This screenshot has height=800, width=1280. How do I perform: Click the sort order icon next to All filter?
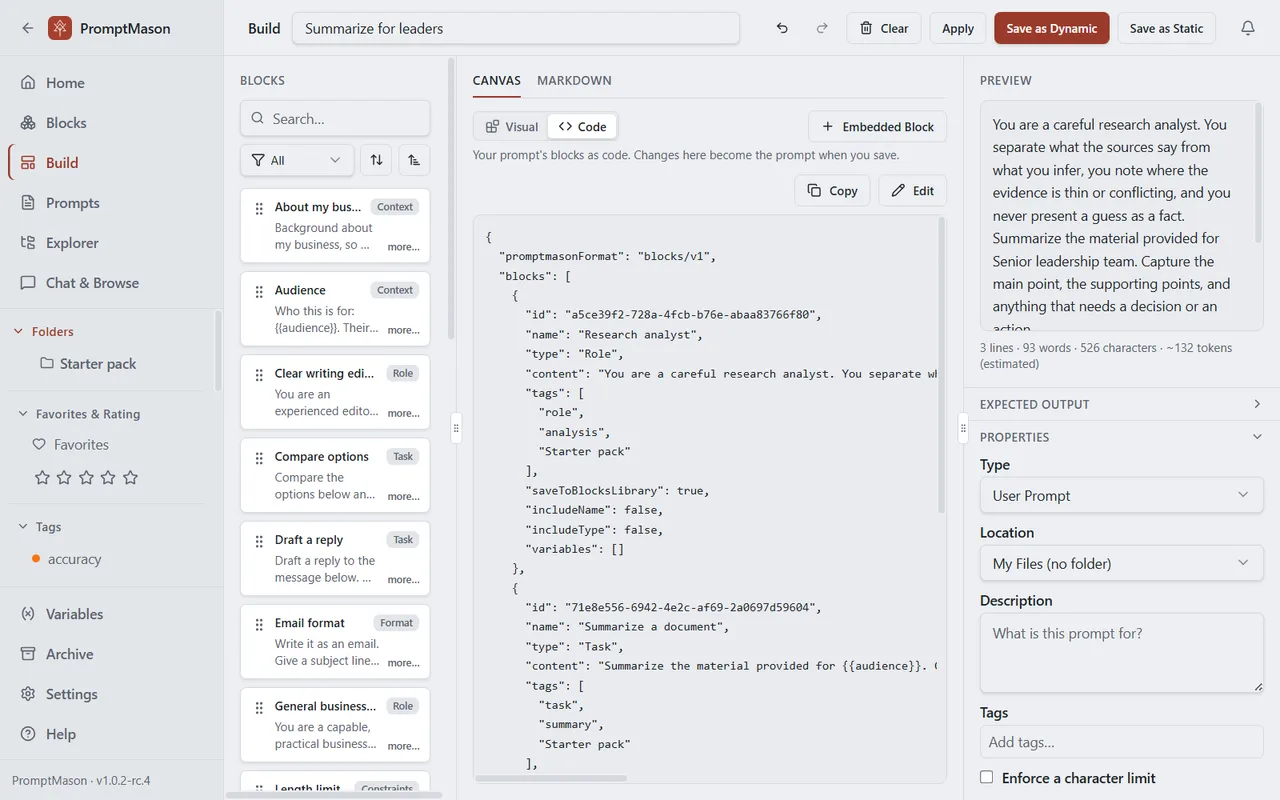376,160
